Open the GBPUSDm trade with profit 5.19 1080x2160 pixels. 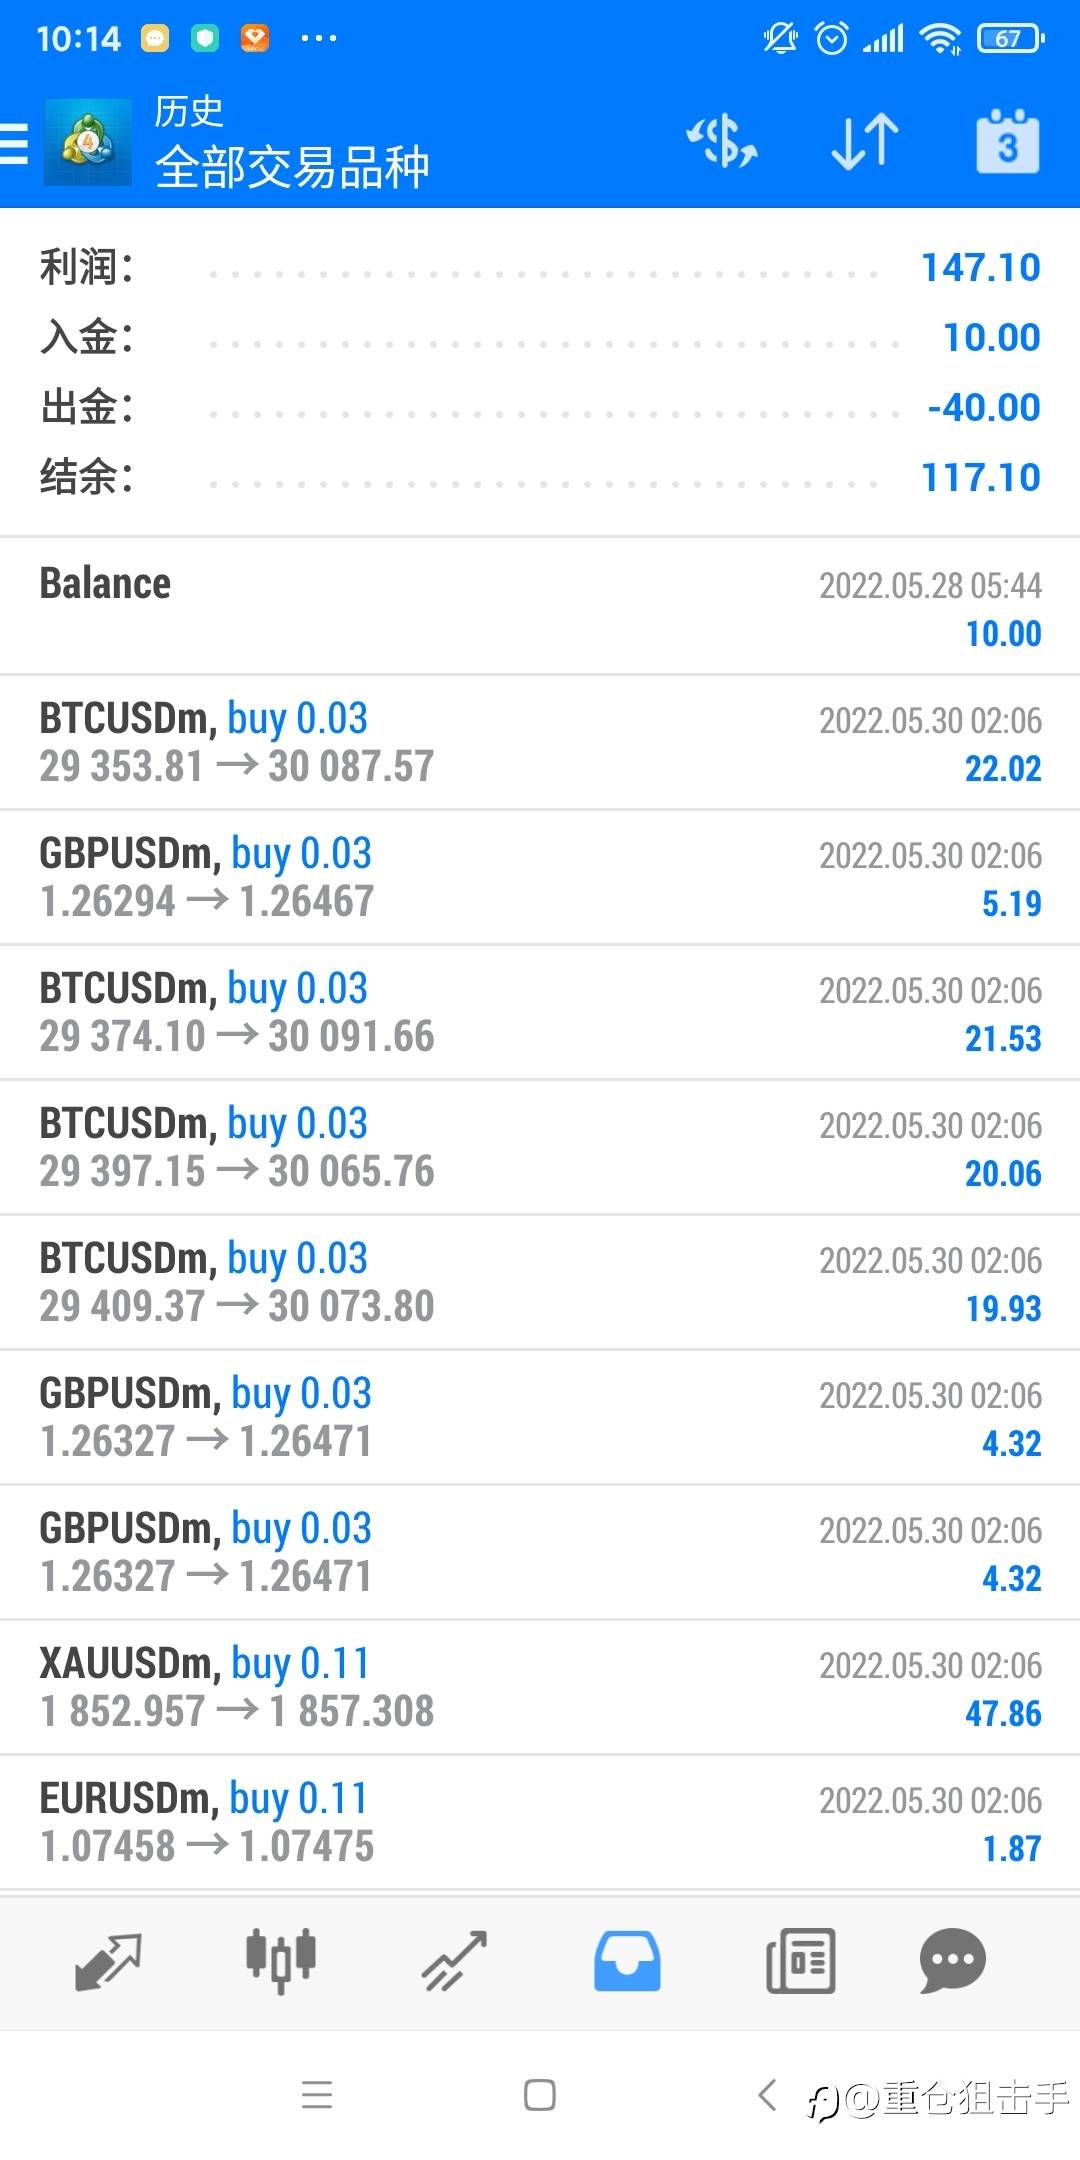coord(540,877)
